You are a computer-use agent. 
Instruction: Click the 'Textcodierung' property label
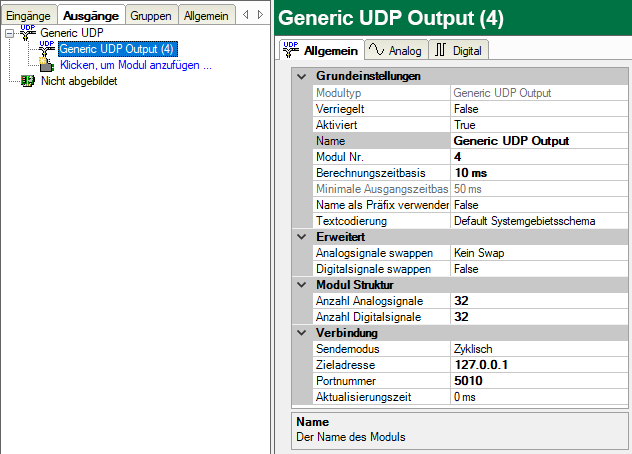(351, 221)
